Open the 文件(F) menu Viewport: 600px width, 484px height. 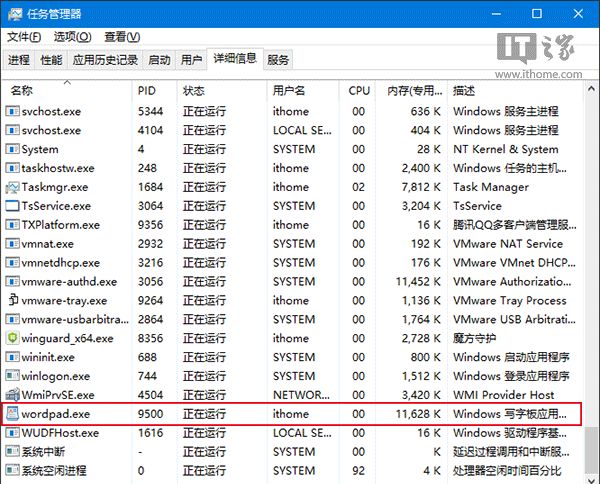(24, 37)
